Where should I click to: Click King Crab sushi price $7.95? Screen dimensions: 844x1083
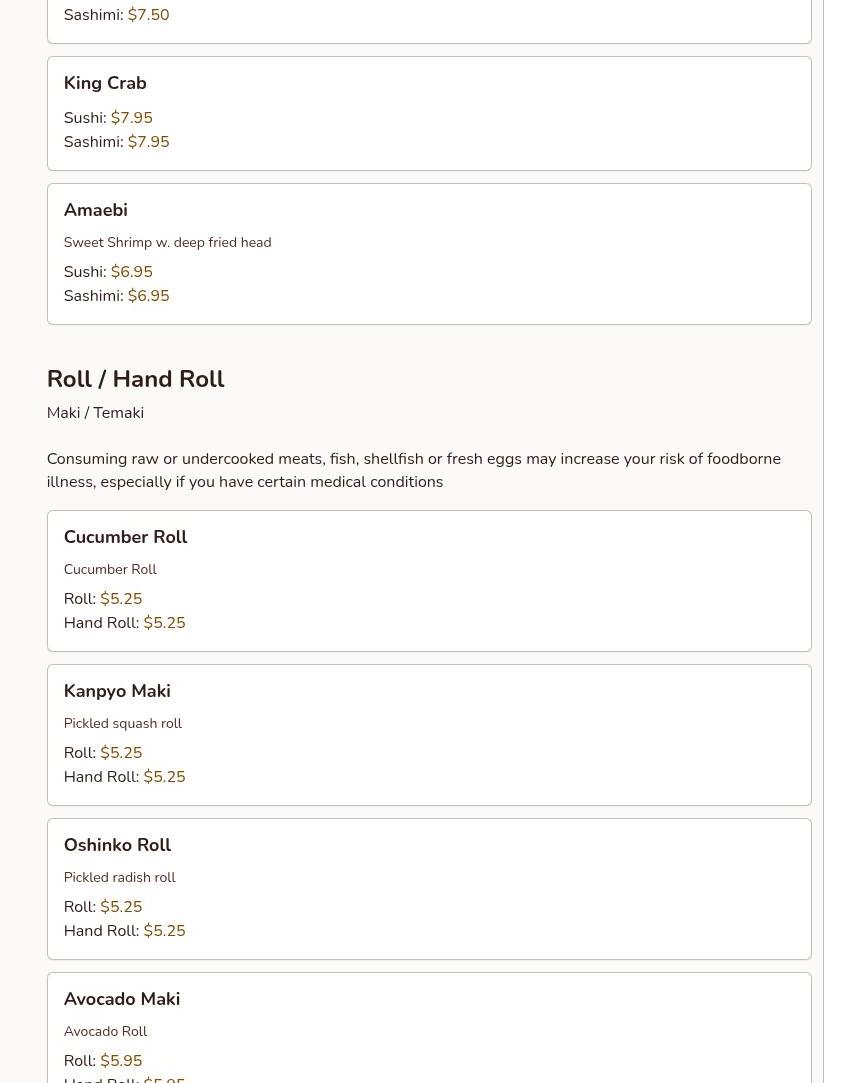pyautogui.click(x=131, y=118)
